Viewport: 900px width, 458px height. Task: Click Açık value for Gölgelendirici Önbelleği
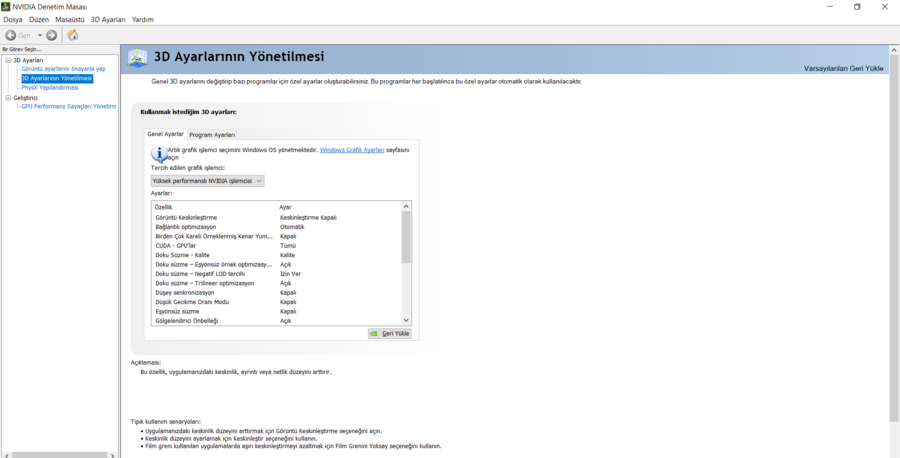[x=285, y=320]
